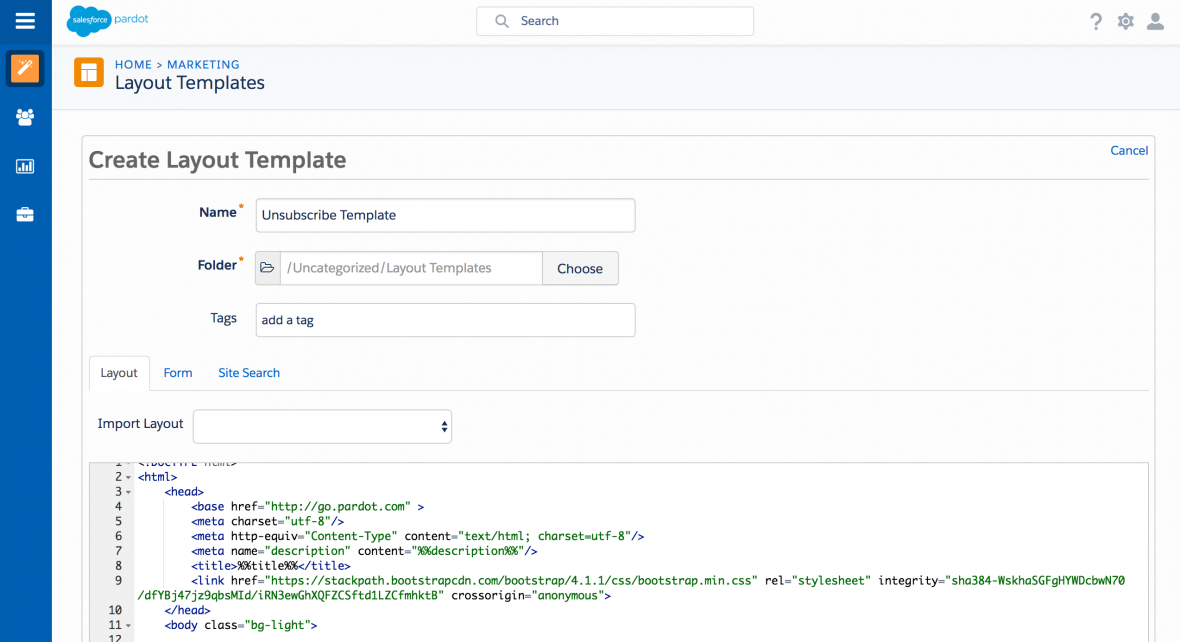Viewport: 1180px width, 642px height.
Task: Collapse the html tag fold arrow on line 2
Action: coord(129,478)
